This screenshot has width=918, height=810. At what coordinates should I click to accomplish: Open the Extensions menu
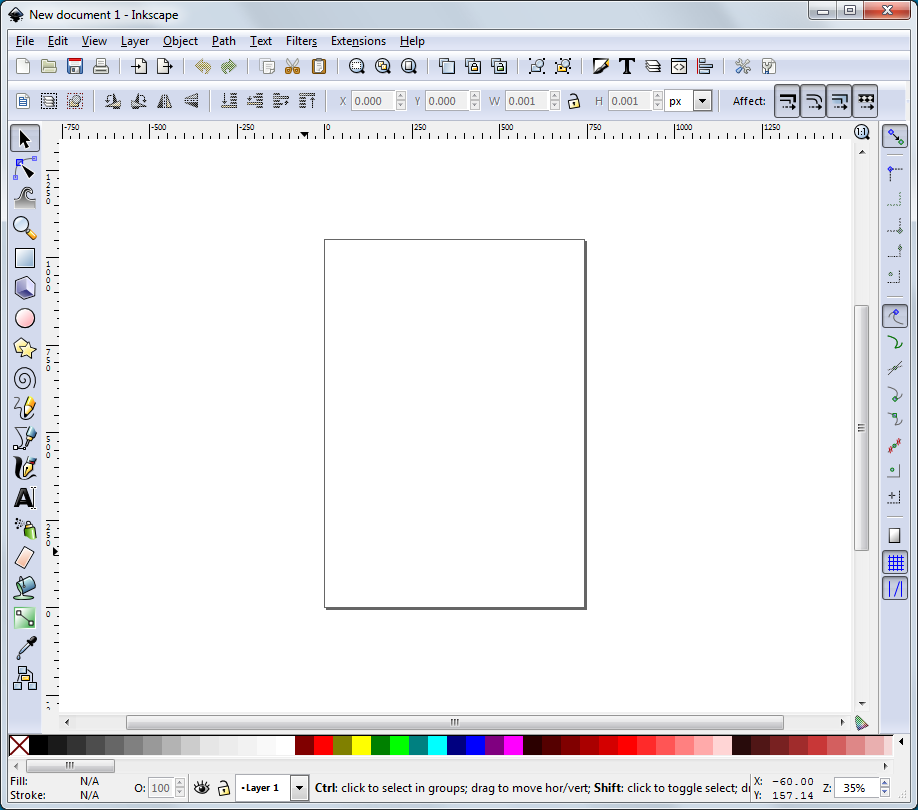coord(358,41)
